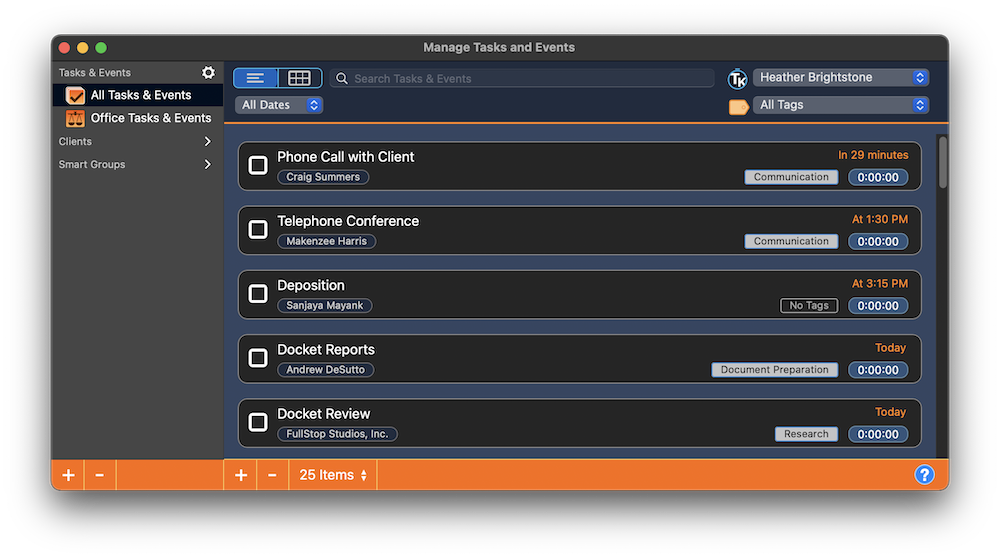Add a new sidebar group with plus

68,475
